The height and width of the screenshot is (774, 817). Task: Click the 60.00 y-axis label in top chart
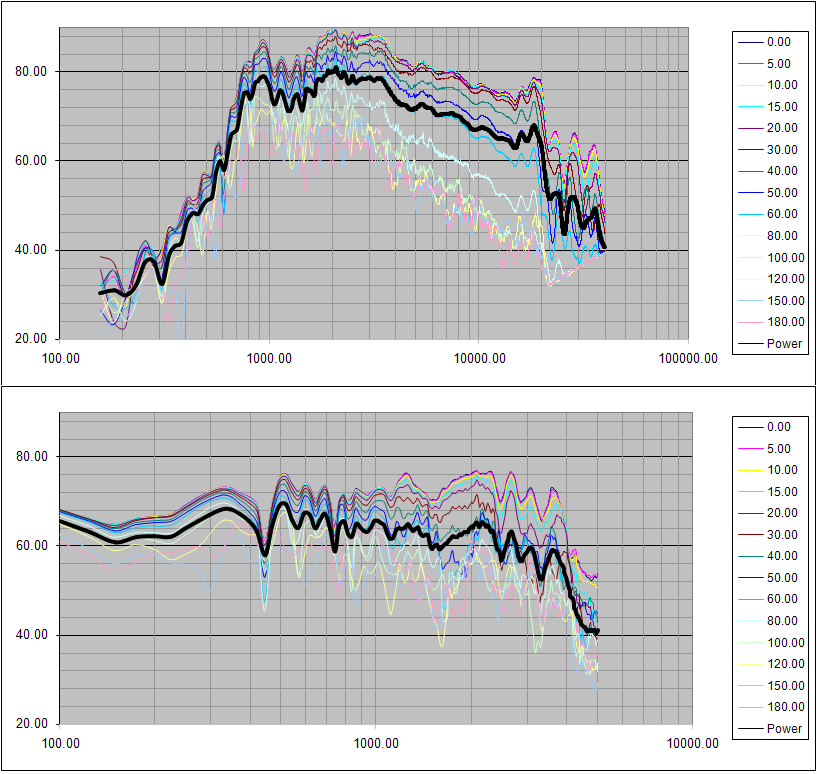point(31,161)
